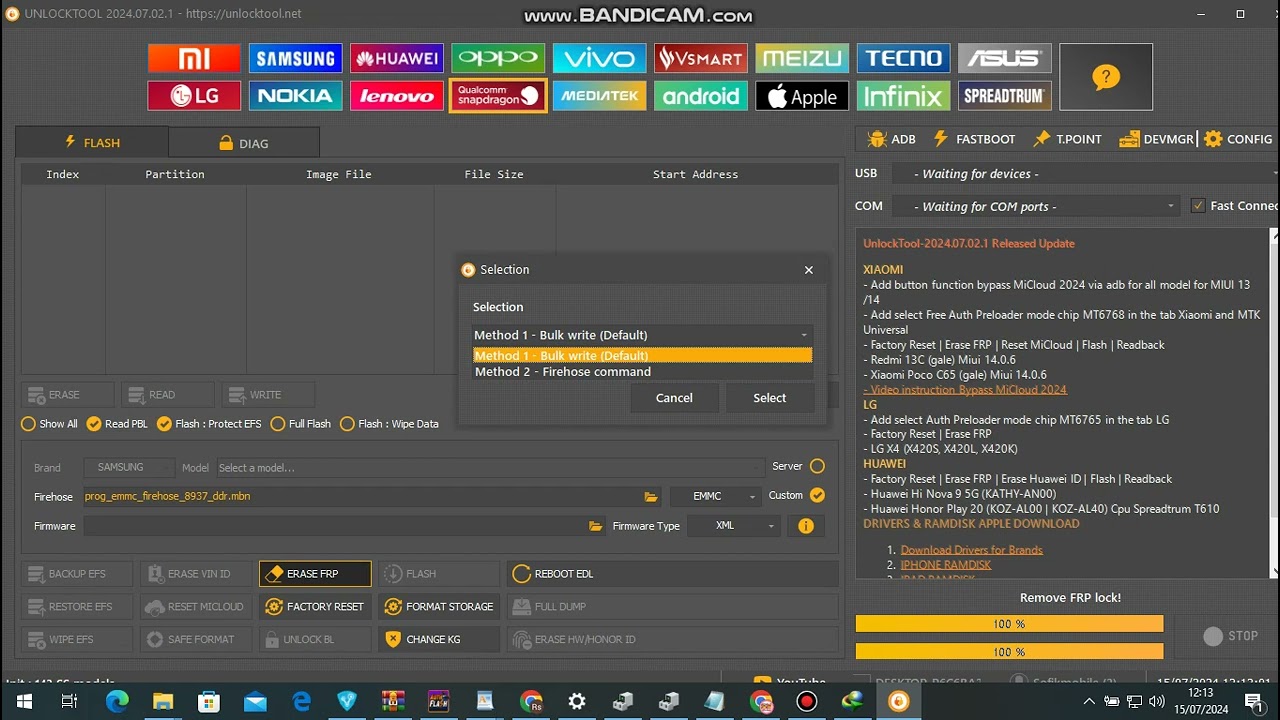Click the upper 100 % progress bar
The image size is (1280, 720).
[x=1009, y=624]
